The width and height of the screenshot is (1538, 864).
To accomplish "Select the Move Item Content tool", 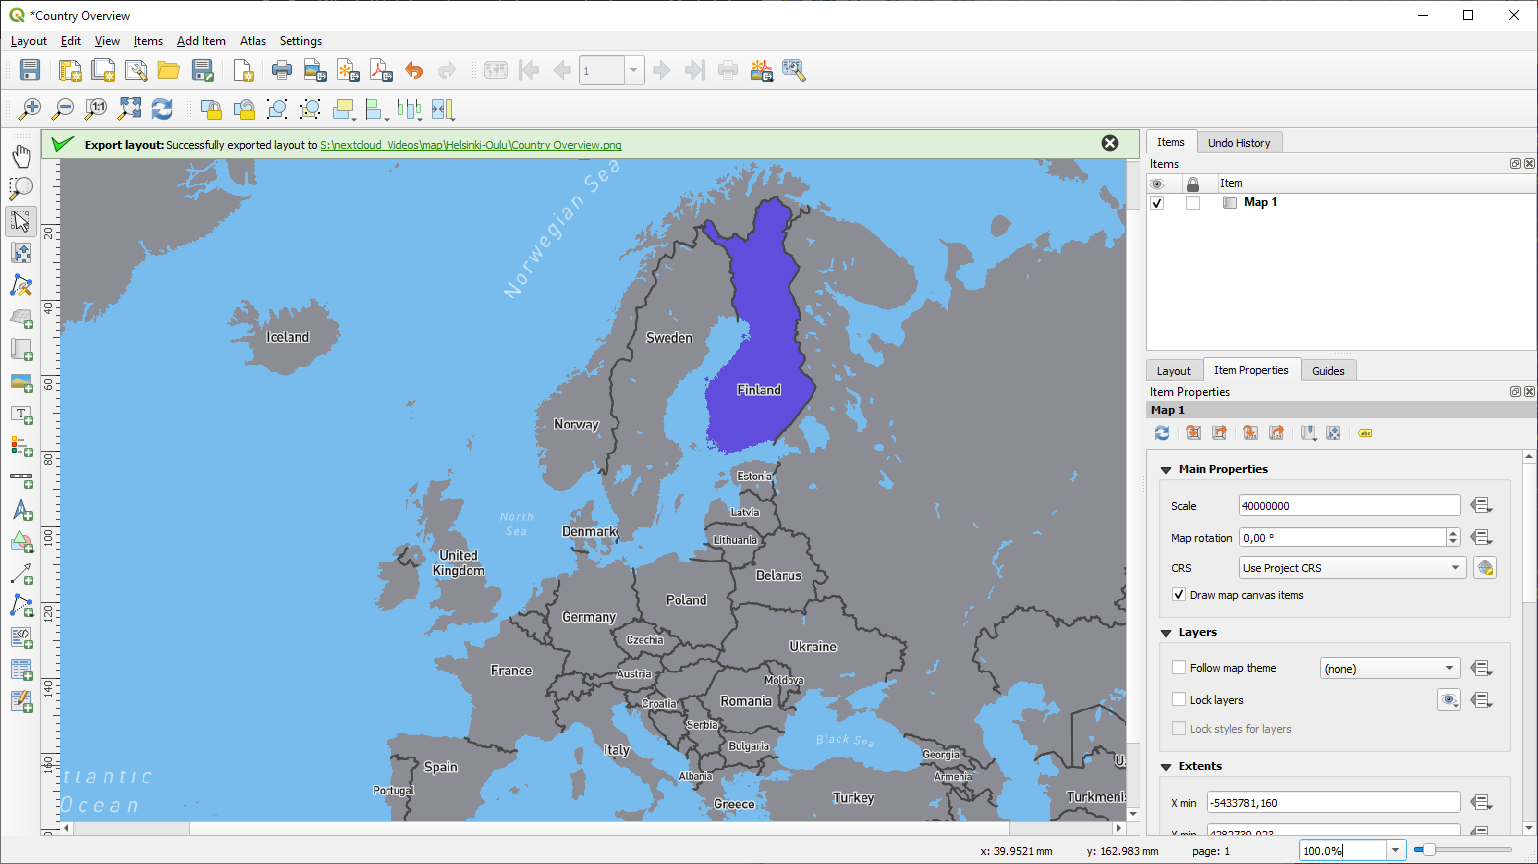I will pyautogui.click(x=22, y=253).
